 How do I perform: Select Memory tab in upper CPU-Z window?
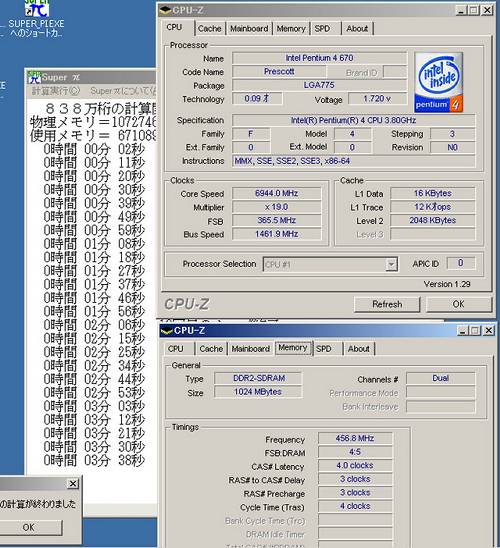tap(291, 29)
